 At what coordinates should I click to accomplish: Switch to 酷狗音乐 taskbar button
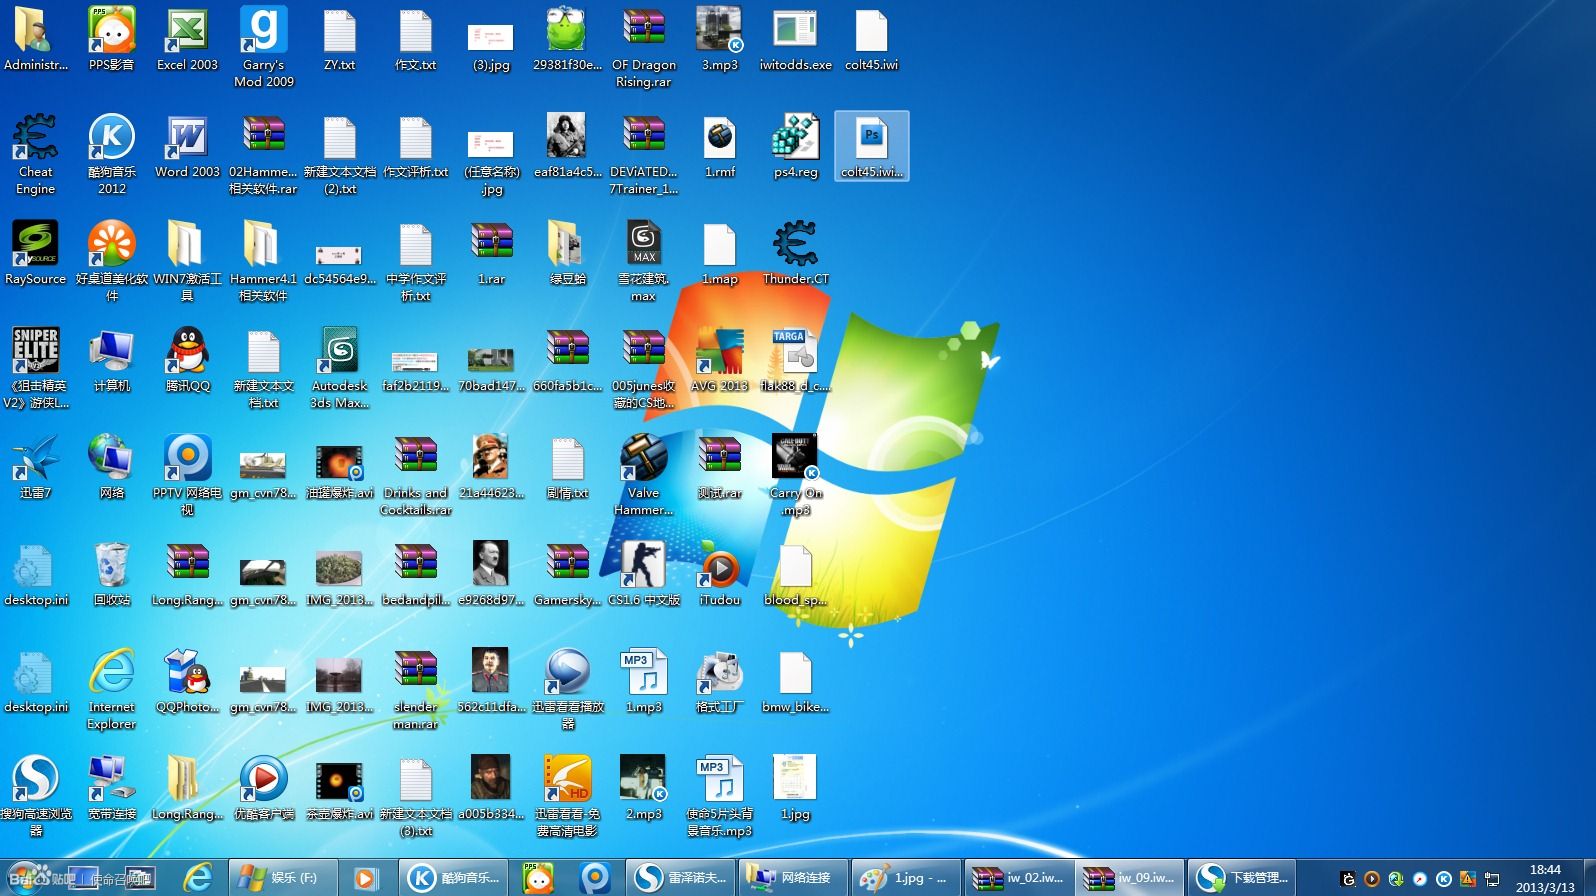pyautogui.click(x=455, y=878)
